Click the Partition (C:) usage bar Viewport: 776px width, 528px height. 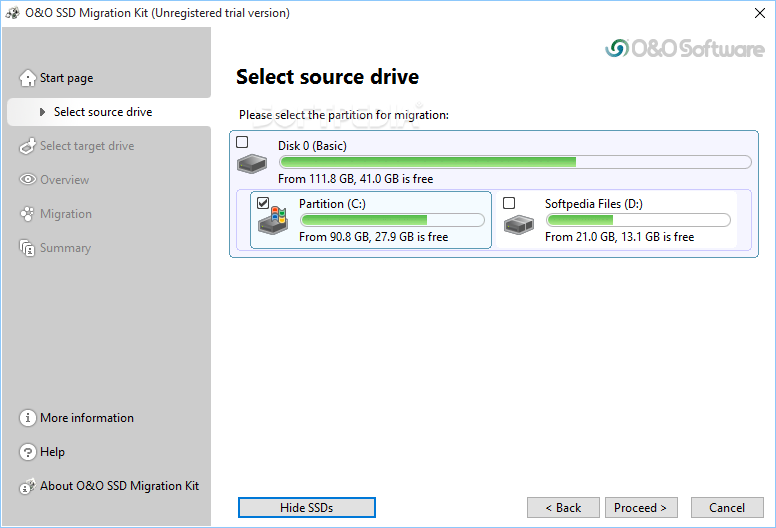(392, 220)
